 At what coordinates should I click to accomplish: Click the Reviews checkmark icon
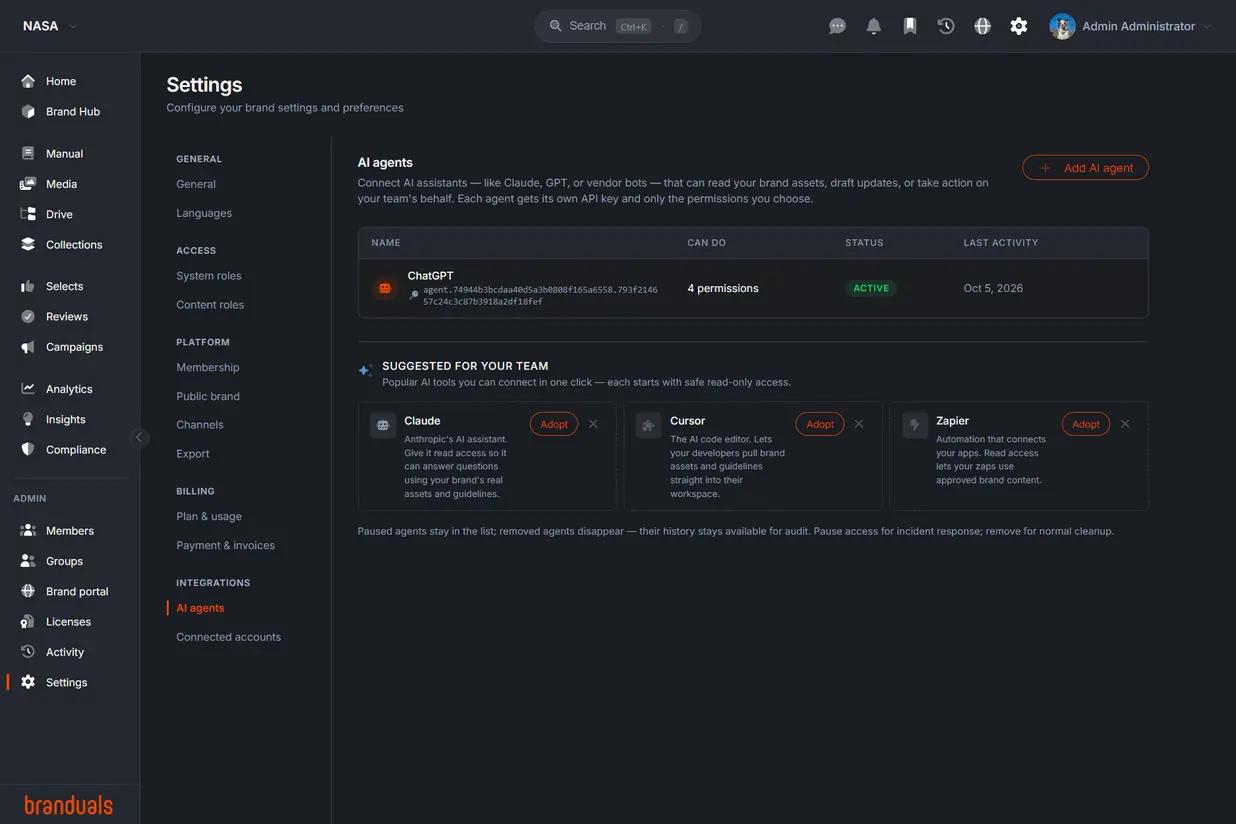point(28,316)
